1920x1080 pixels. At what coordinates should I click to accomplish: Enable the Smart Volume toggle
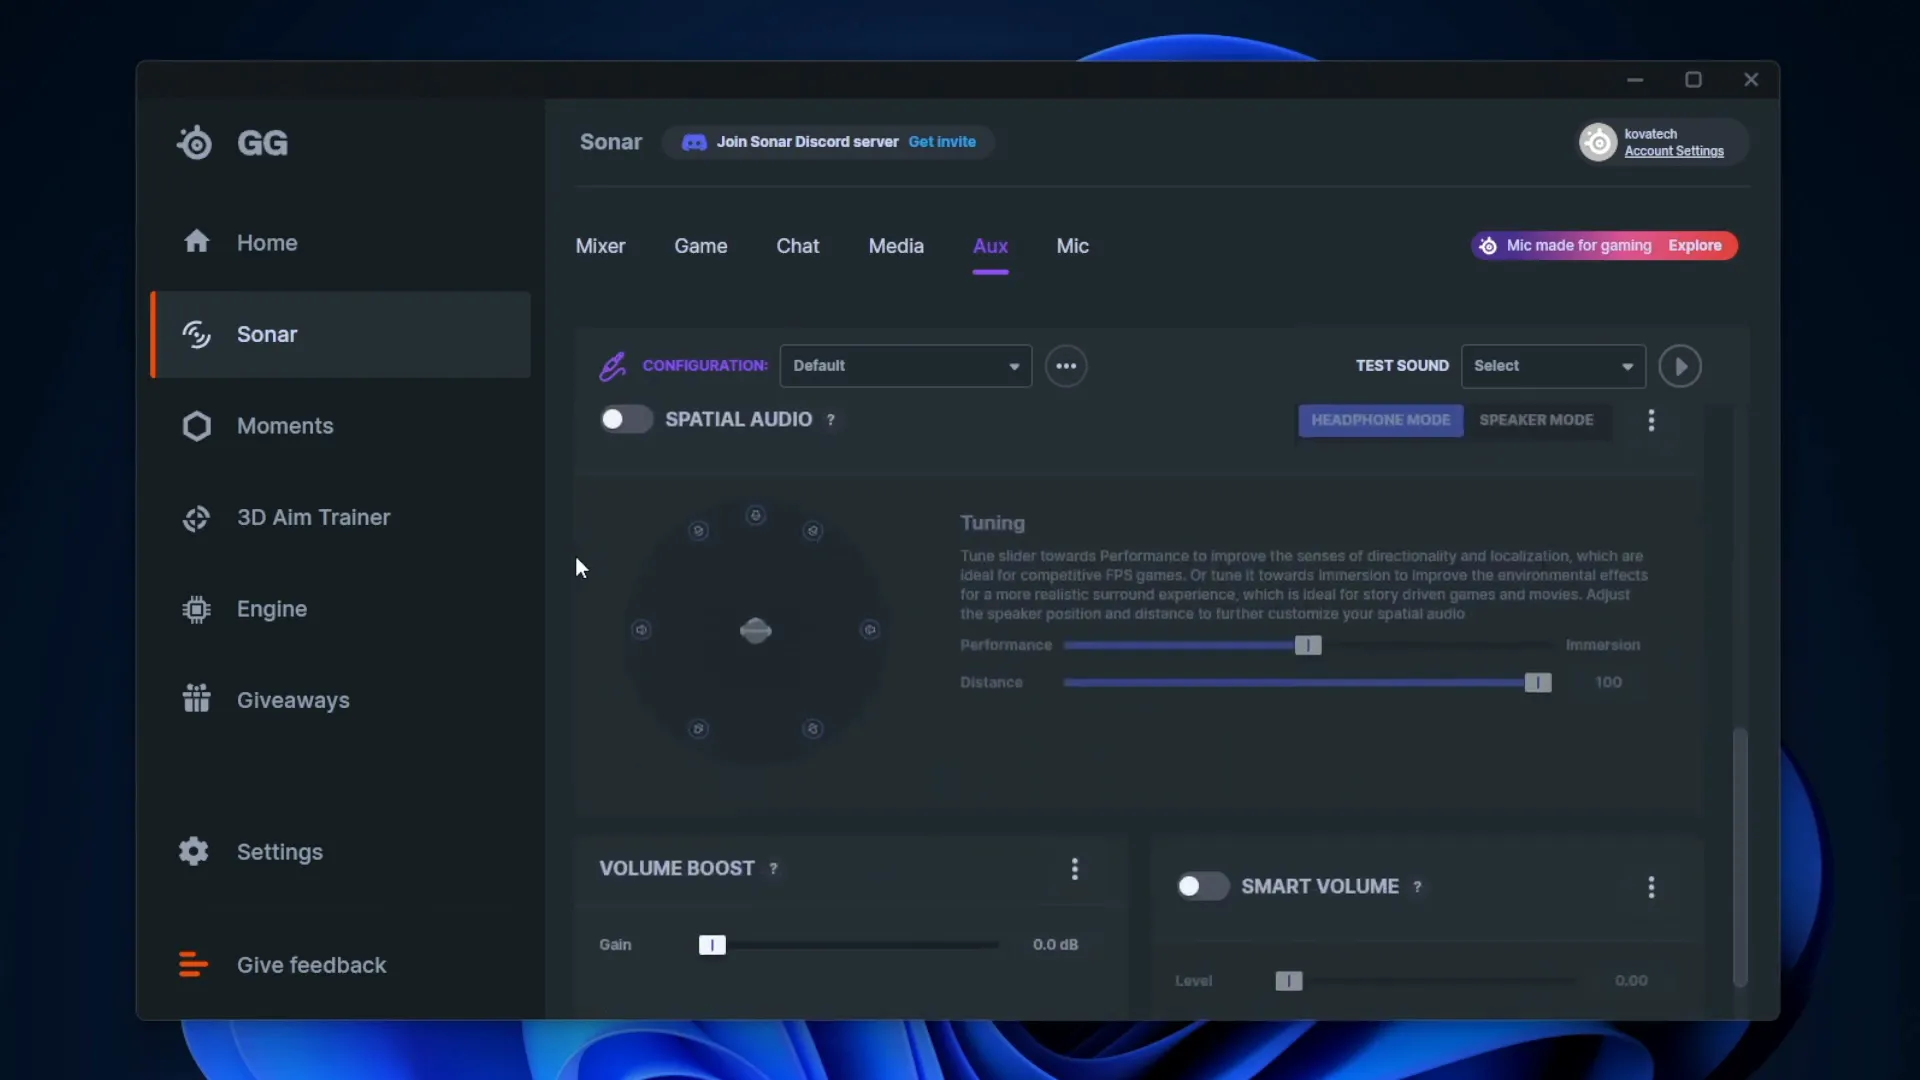pyautogui.click(x=1202, y=886)
